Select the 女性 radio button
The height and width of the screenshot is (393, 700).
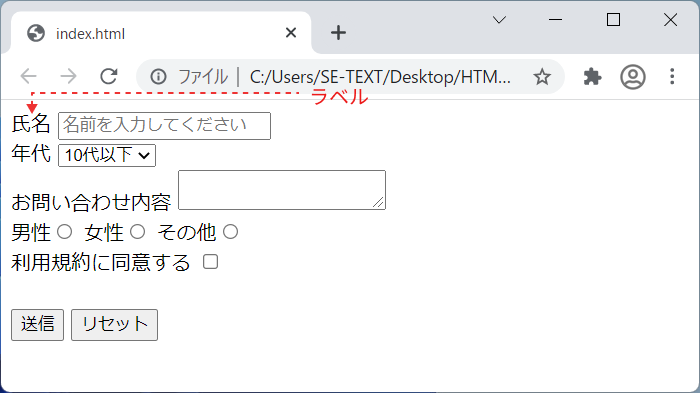[138, 232]
